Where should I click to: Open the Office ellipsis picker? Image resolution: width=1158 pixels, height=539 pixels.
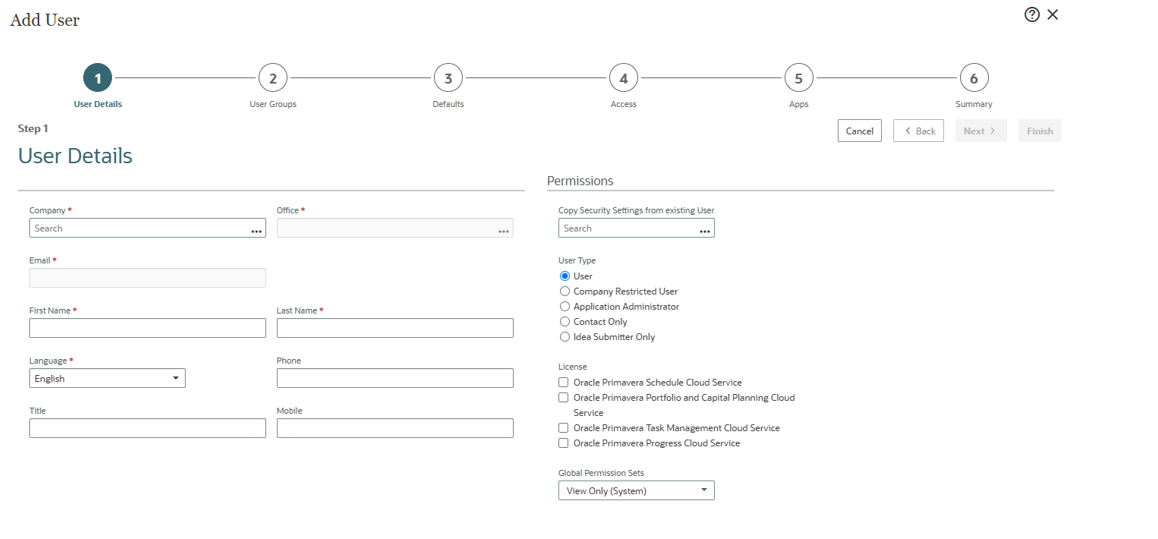click(x=504, y=230)
